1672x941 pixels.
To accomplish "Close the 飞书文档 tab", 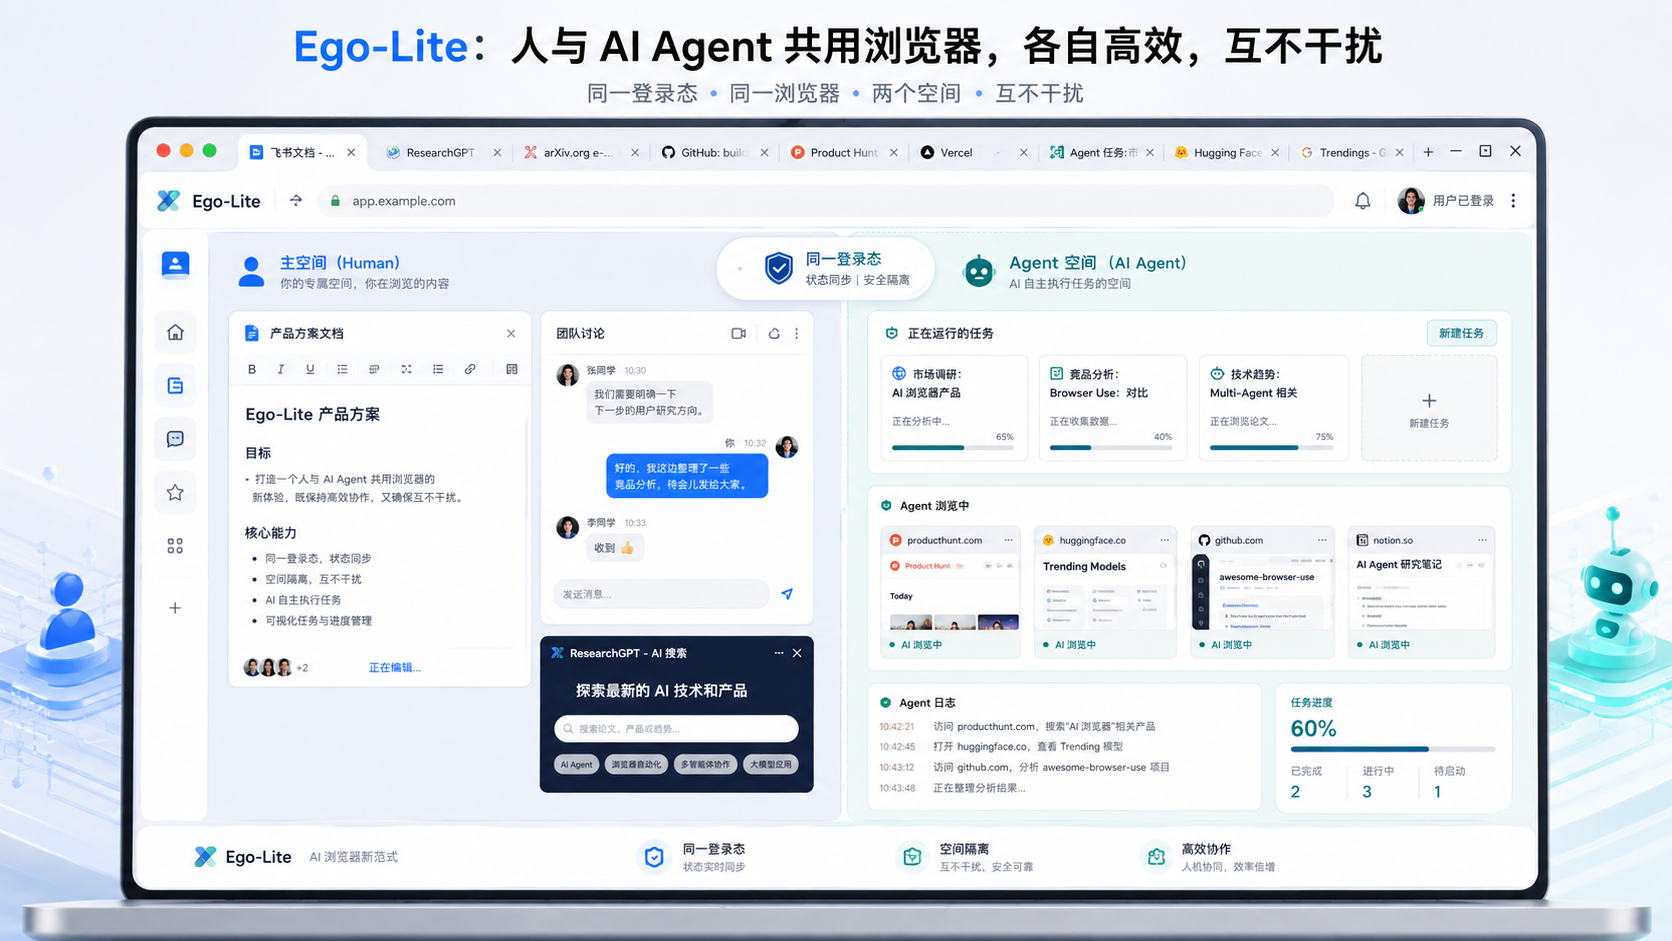I will click(x=351, y=152).
